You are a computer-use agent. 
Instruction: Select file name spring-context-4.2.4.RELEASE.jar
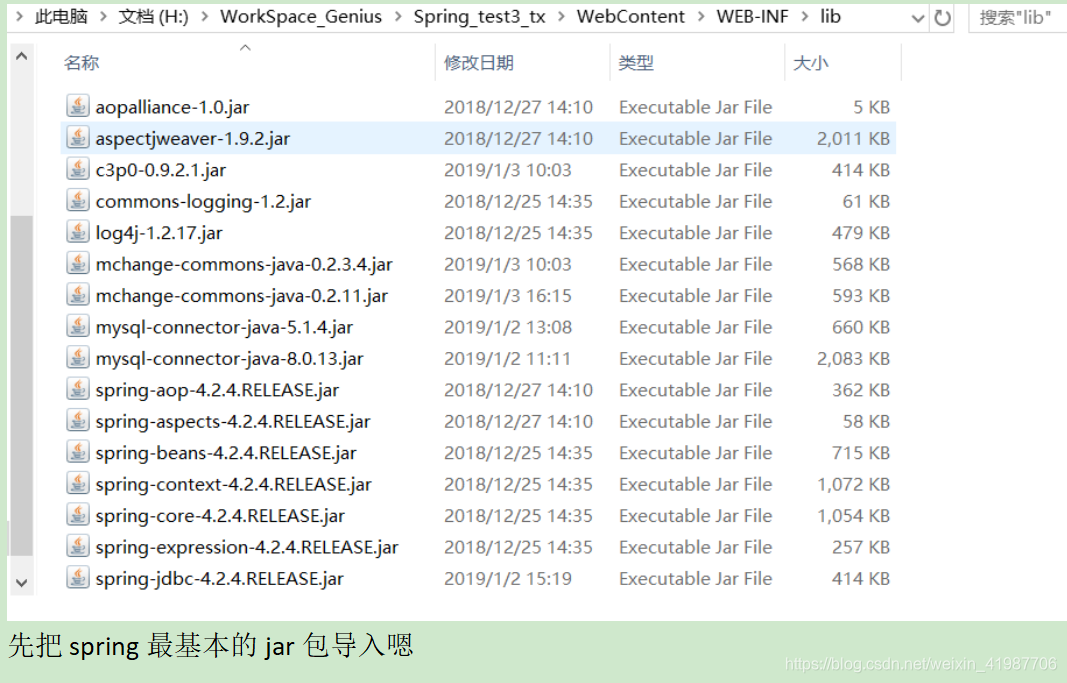pos(233,484)
